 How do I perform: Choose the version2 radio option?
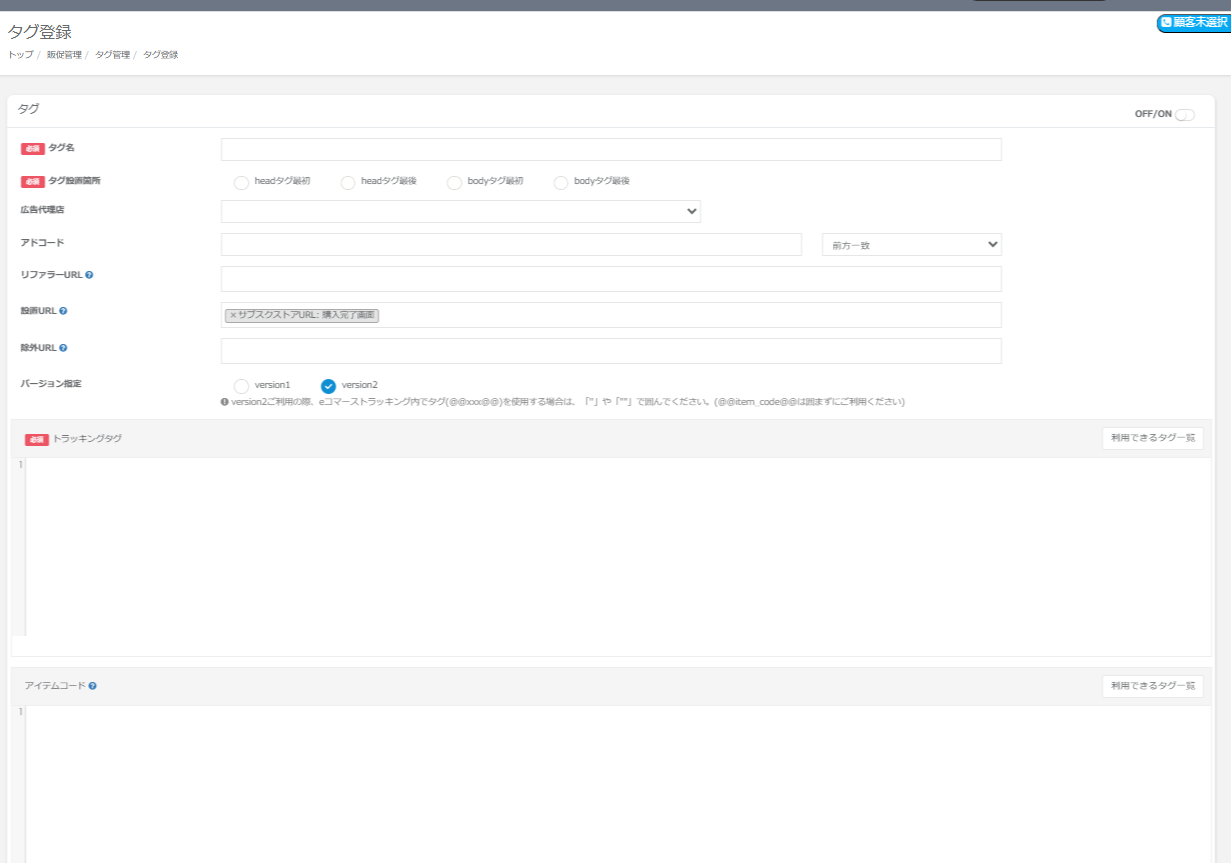point(328,386)
